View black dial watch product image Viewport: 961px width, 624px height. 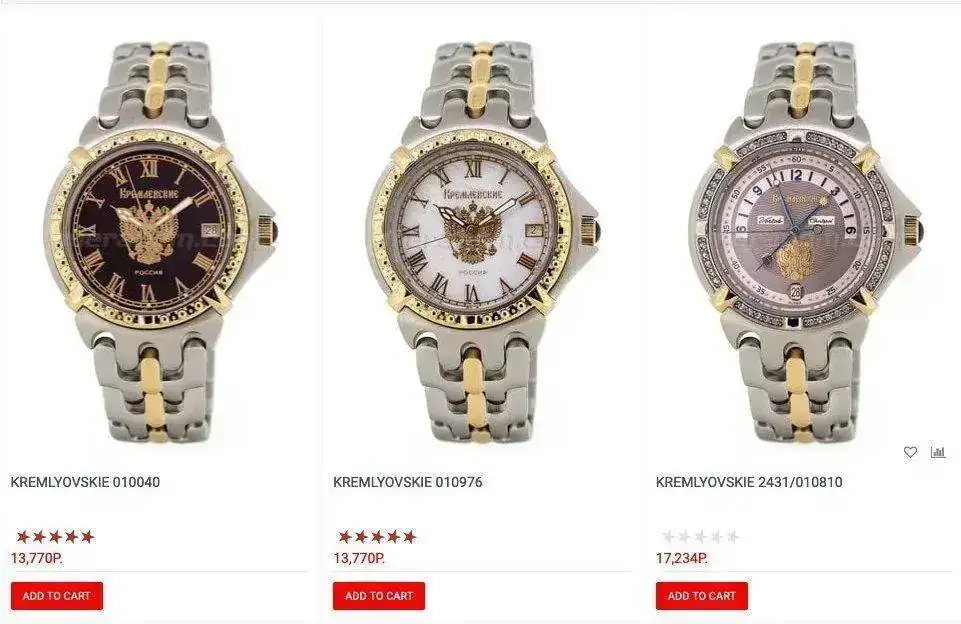coord(161,242)
